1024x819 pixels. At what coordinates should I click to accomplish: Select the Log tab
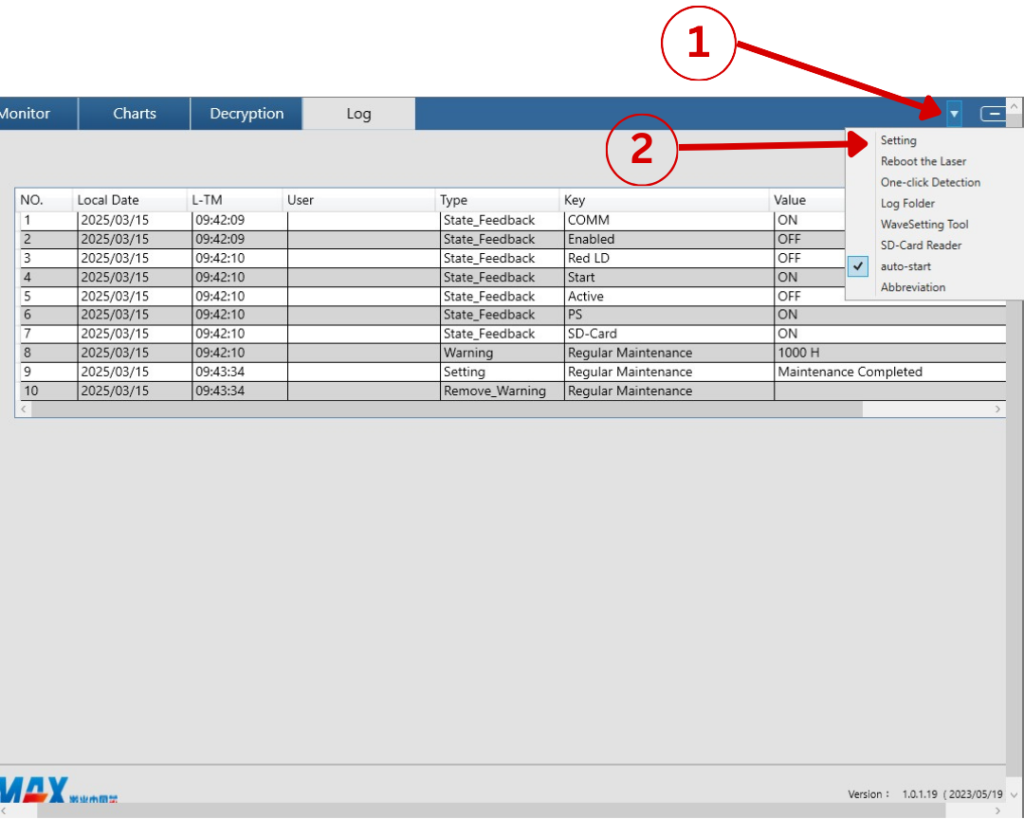[358, 113]
